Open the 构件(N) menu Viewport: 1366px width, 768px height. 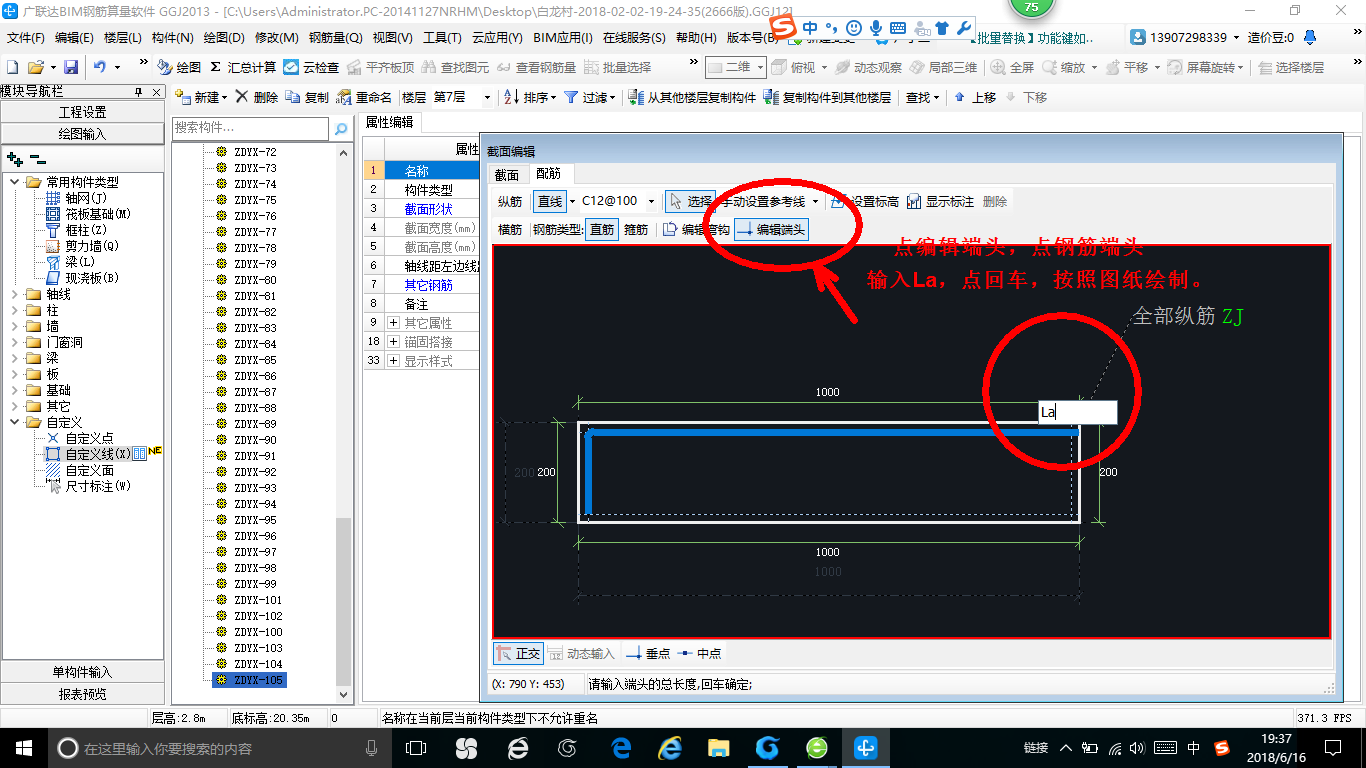pyautogui.click(x=172, y=37)
